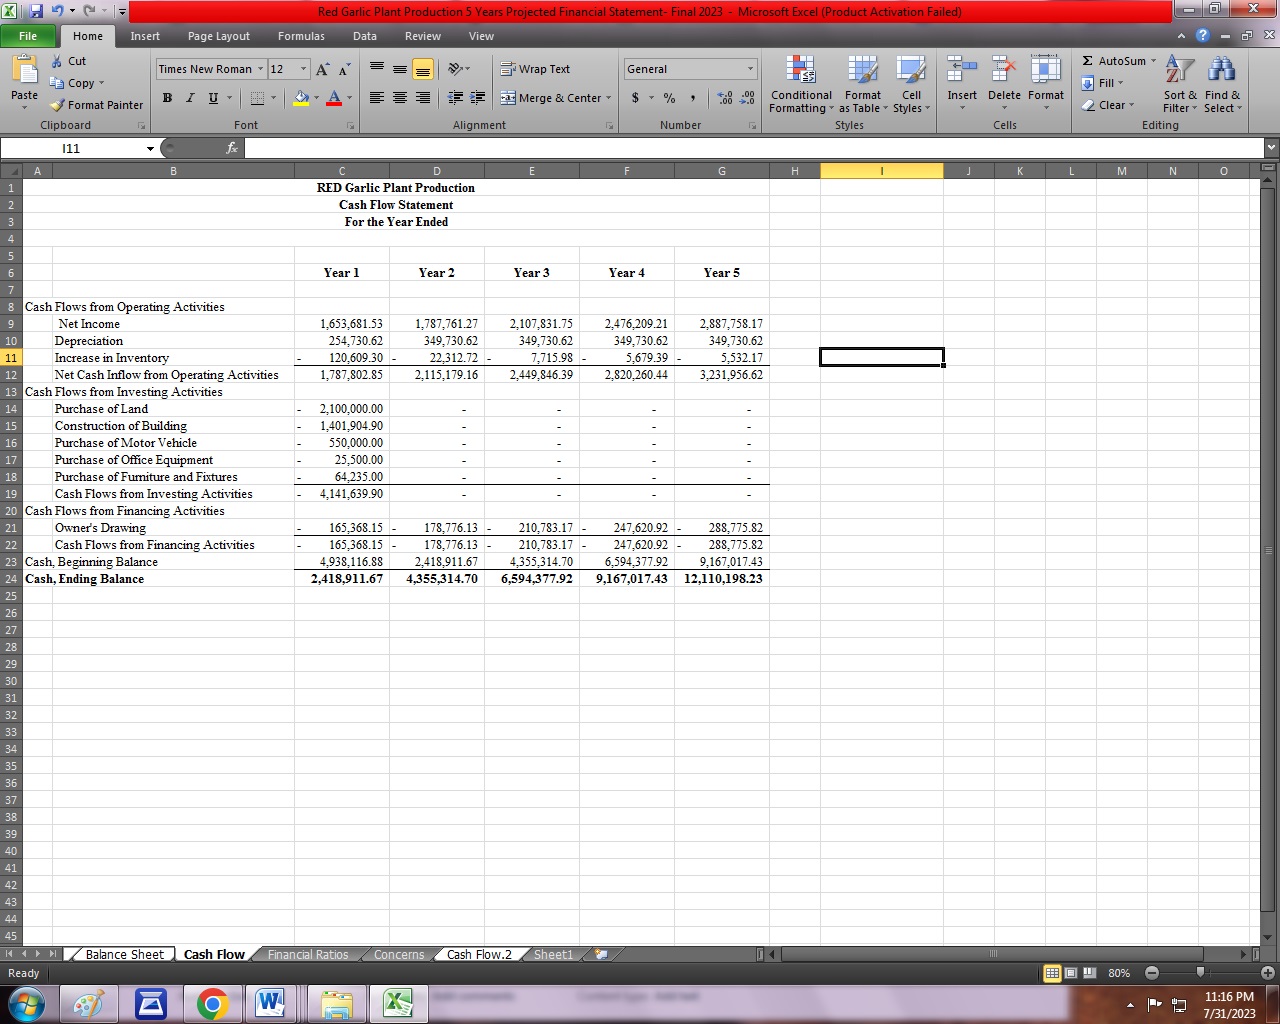Open the File tab
Viewport: 1280px width, 1024px height.
[28, 36]
